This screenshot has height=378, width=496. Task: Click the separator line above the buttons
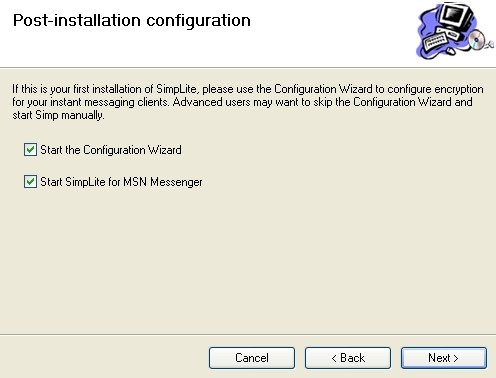tap(248, 334)
